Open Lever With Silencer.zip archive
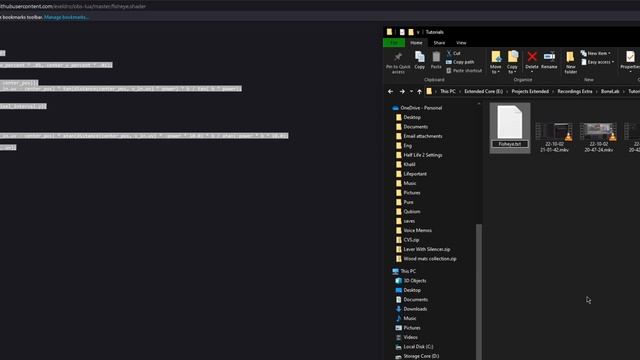 click(423, 249)
